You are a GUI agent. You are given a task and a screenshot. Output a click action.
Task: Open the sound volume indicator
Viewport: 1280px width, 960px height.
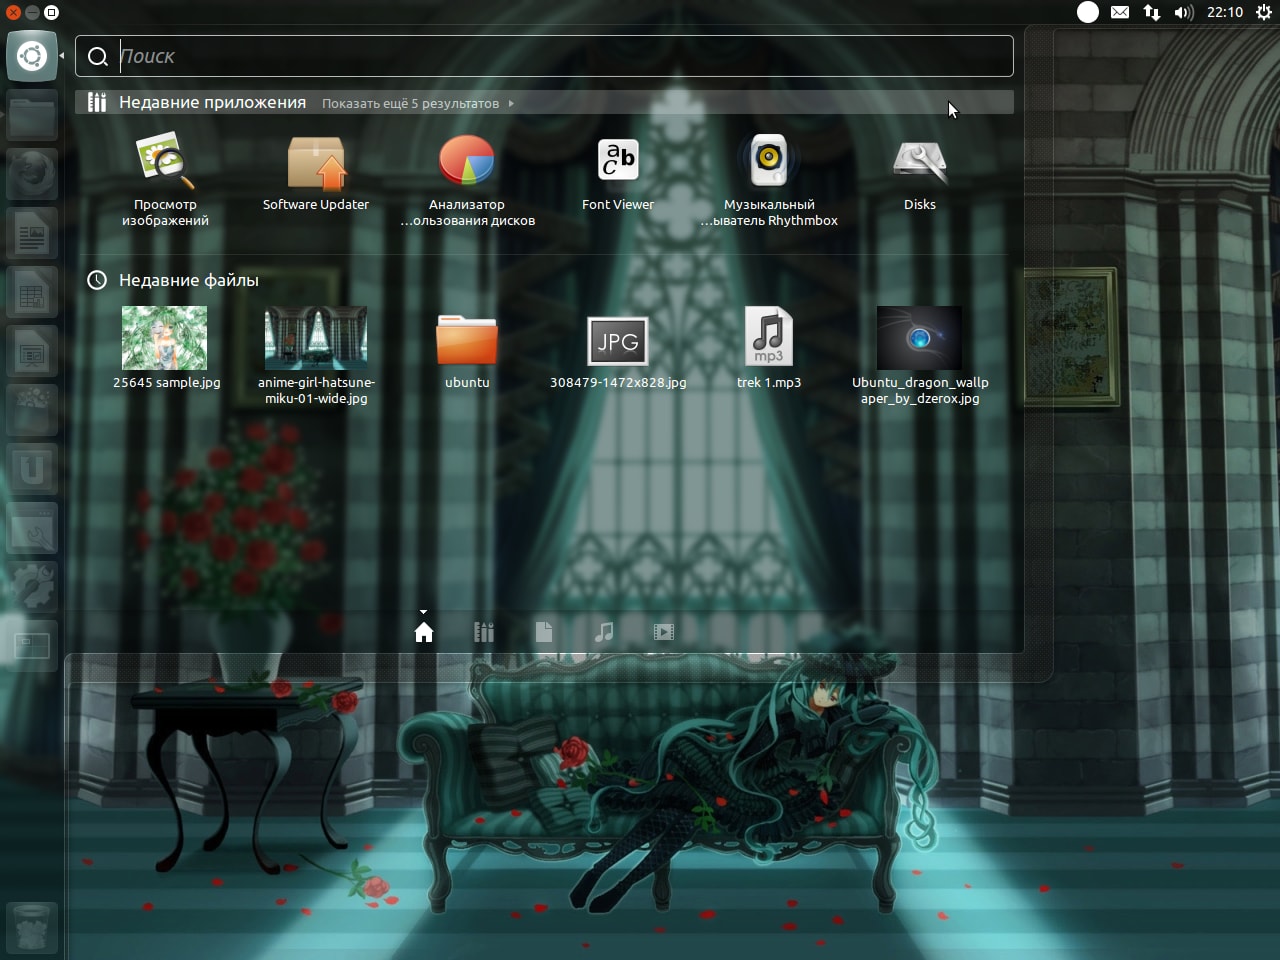1184,12
